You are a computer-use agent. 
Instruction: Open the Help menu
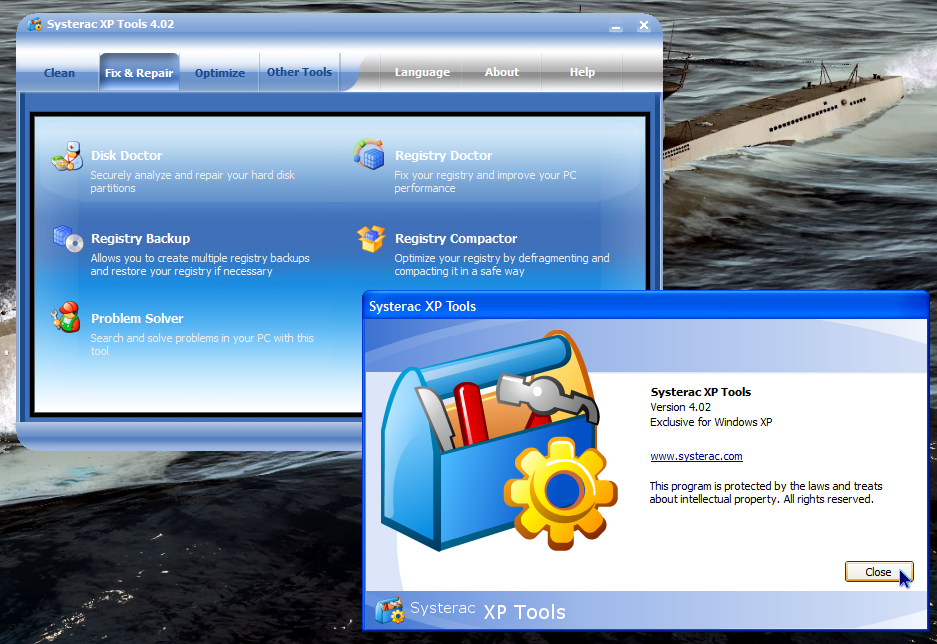click(x=582, y=72)
